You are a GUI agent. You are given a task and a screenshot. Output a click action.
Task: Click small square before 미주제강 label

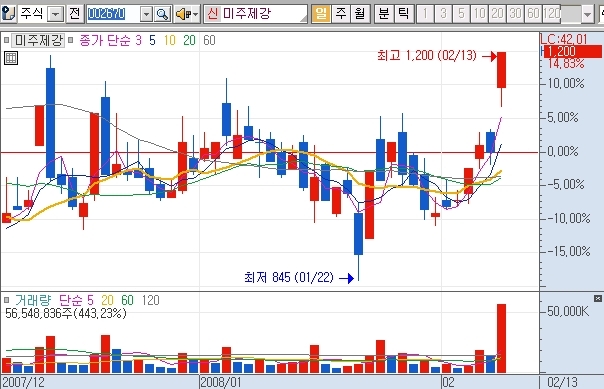coord(6,40)
